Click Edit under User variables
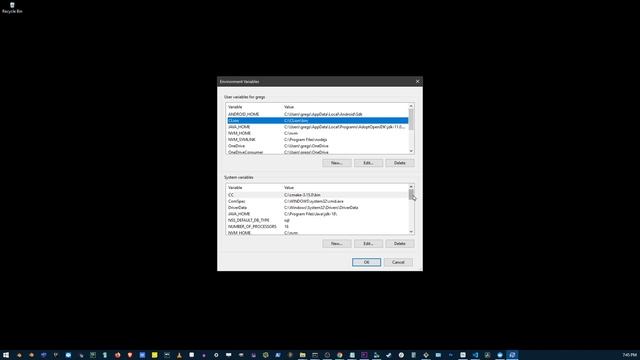The width and height of the screenshot is (640, 360). (x=368, y=163)
